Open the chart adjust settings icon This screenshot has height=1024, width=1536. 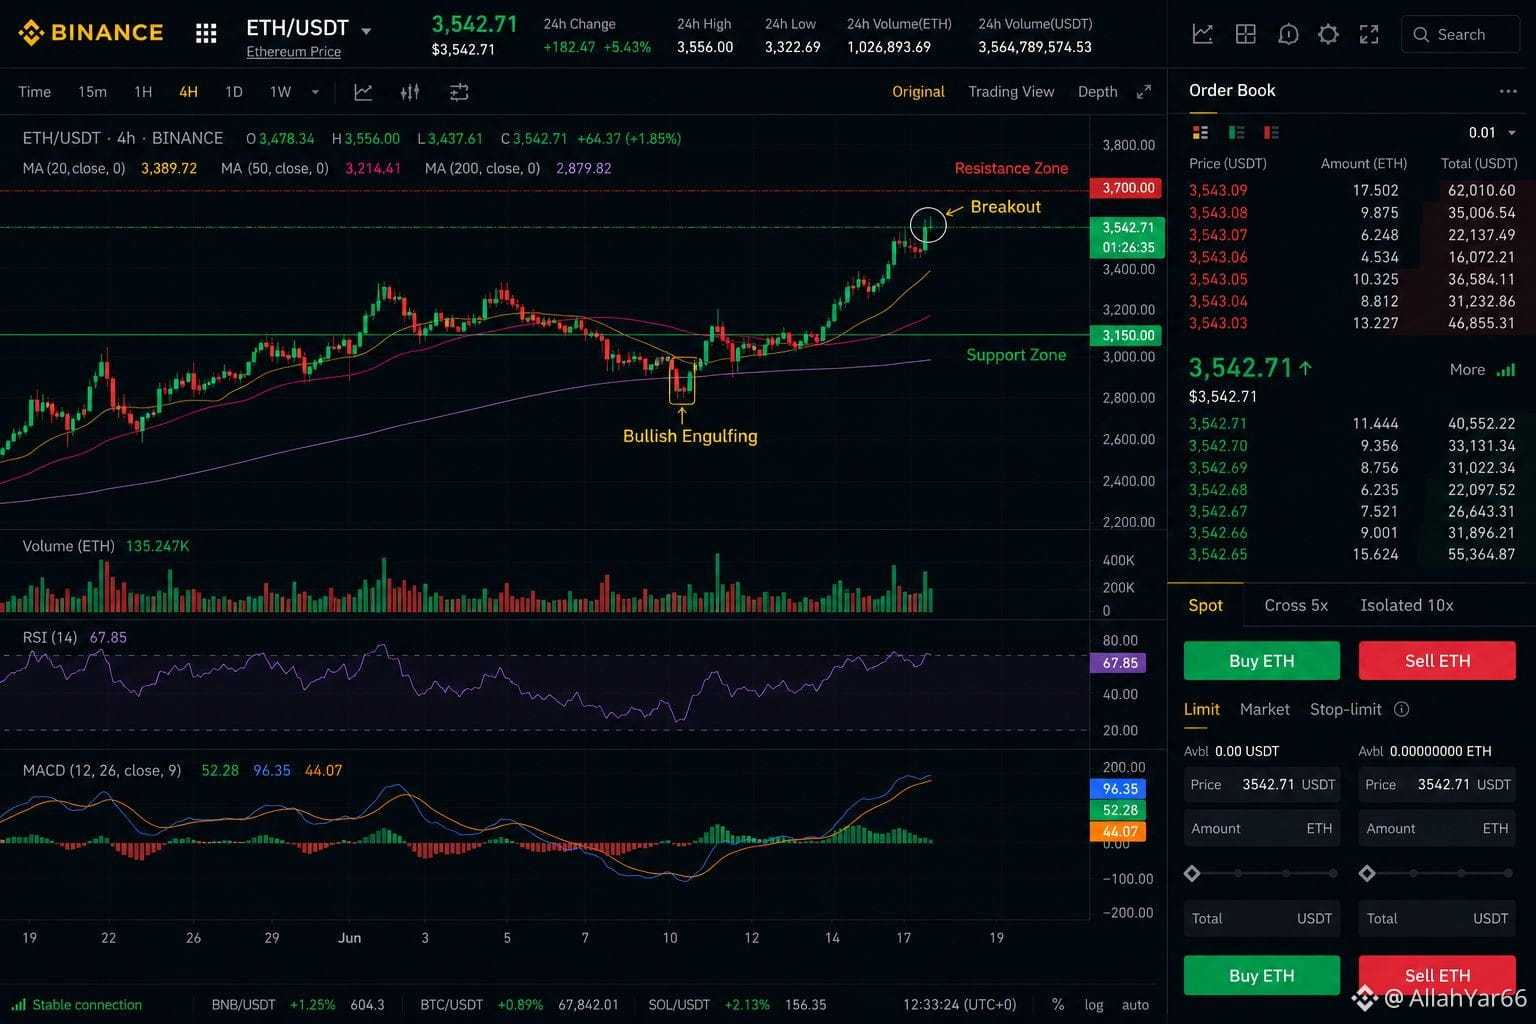click(459, 92)
